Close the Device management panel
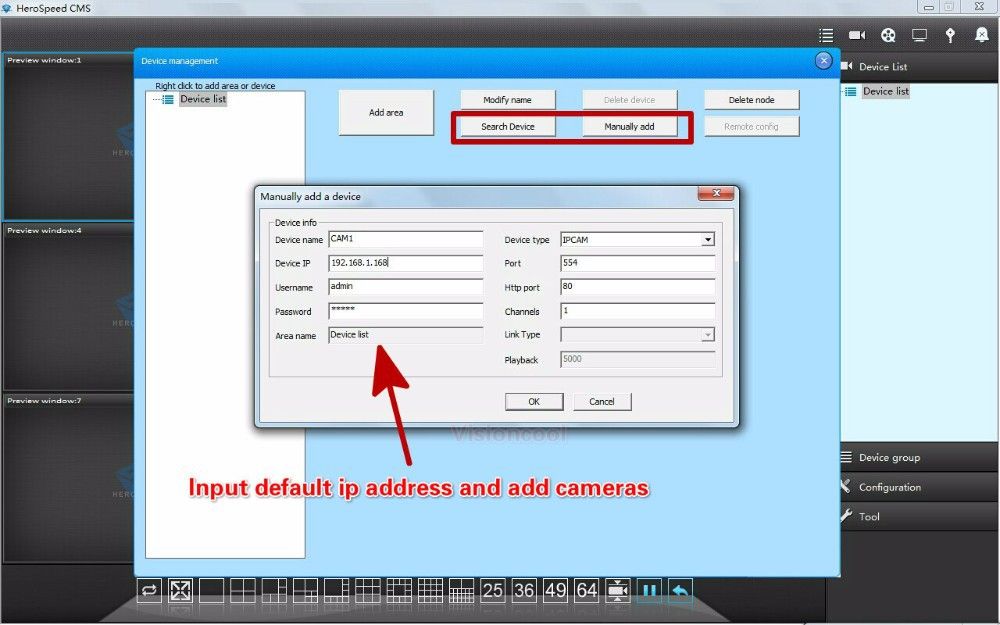The width and height of the screenshot is (1000, 625). (x=823, y=61)
